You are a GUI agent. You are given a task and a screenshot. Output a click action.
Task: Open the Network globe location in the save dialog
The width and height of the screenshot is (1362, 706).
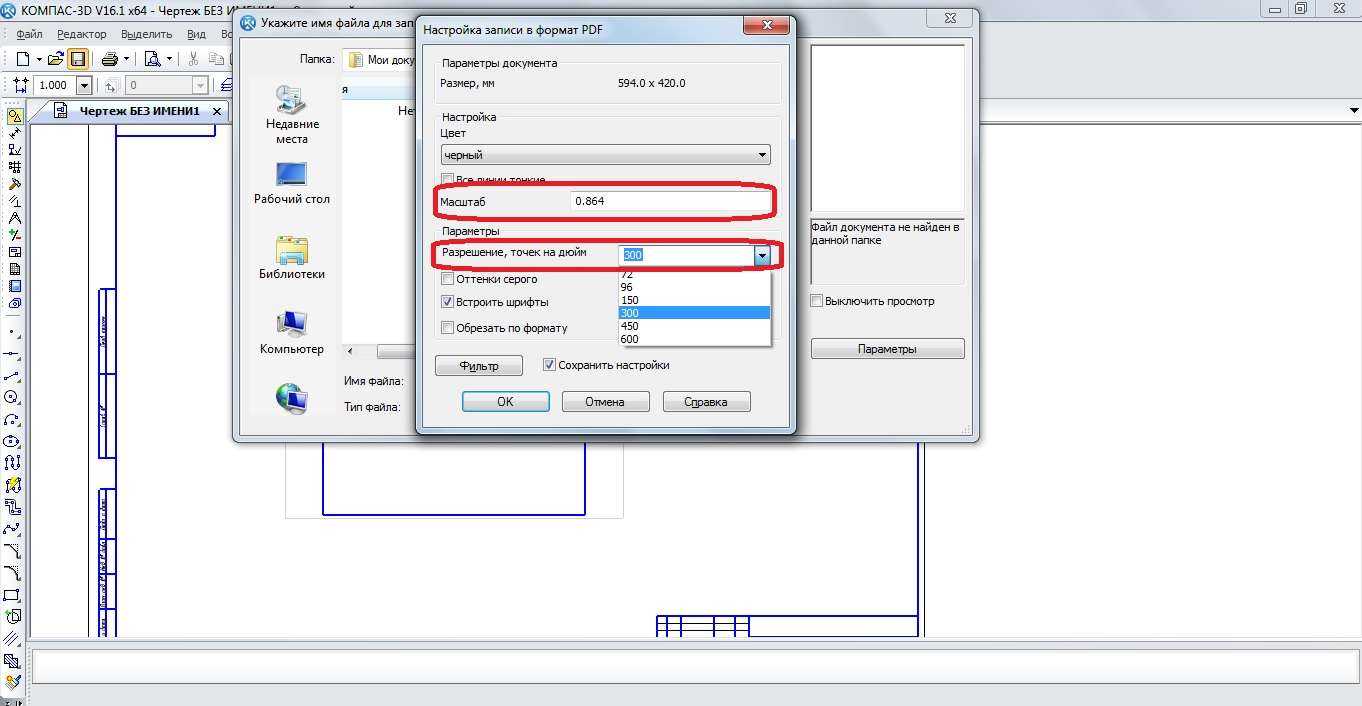click(x=292, y=398)
